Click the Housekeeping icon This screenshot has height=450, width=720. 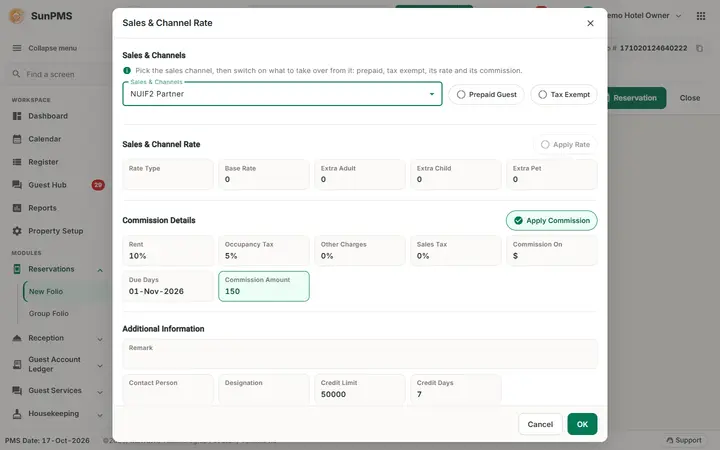click(x=17, y=414)
